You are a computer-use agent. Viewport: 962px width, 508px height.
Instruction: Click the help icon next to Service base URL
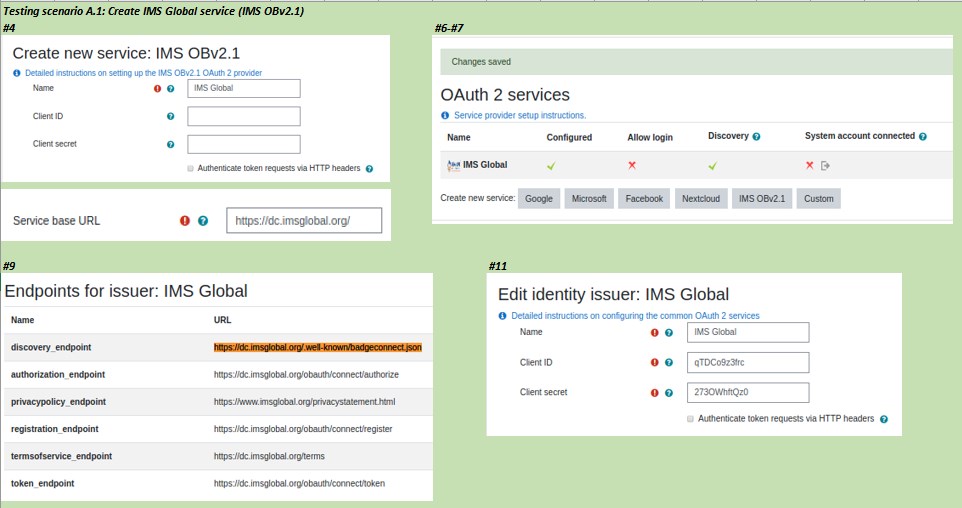click(203, 221)
